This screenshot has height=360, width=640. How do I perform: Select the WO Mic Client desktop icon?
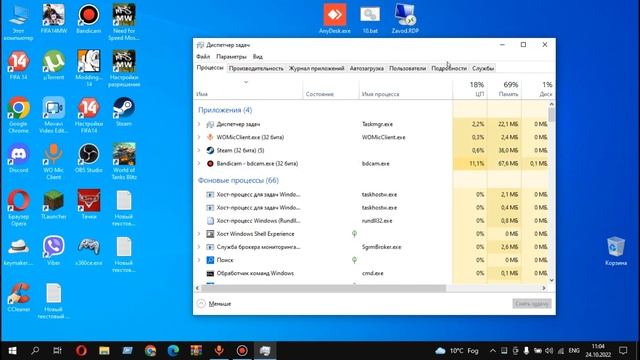point(53,162)
